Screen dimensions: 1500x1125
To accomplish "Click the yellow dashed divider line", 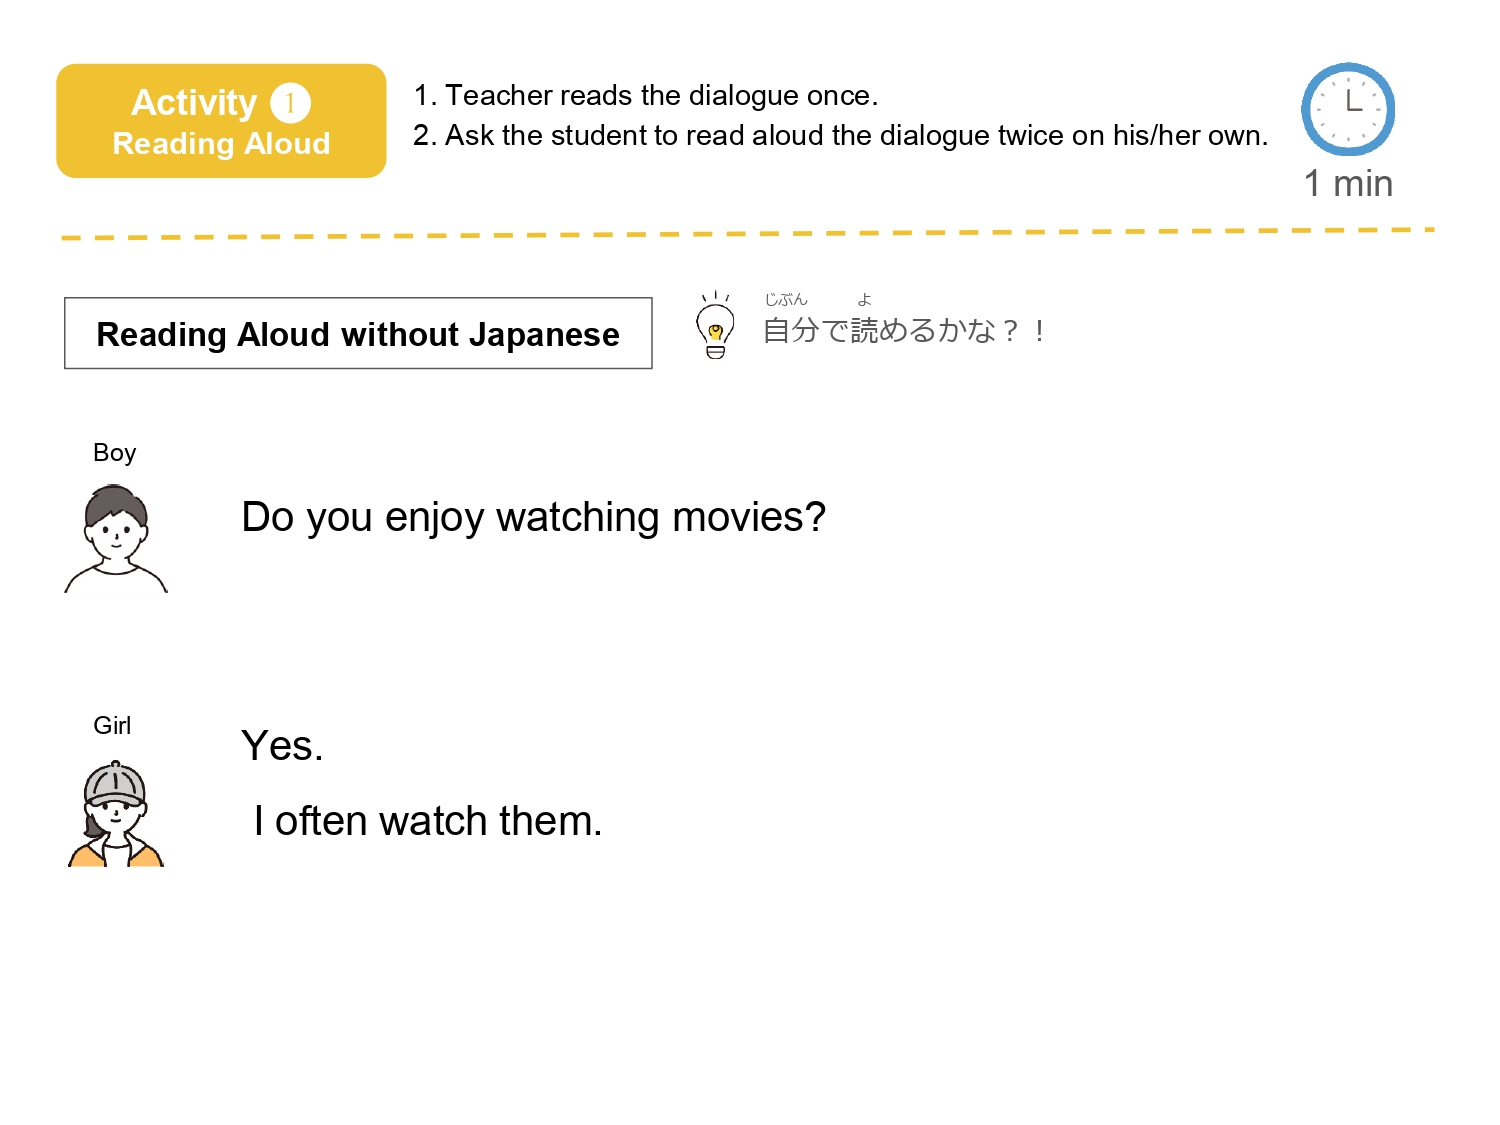I will point(748,234).
